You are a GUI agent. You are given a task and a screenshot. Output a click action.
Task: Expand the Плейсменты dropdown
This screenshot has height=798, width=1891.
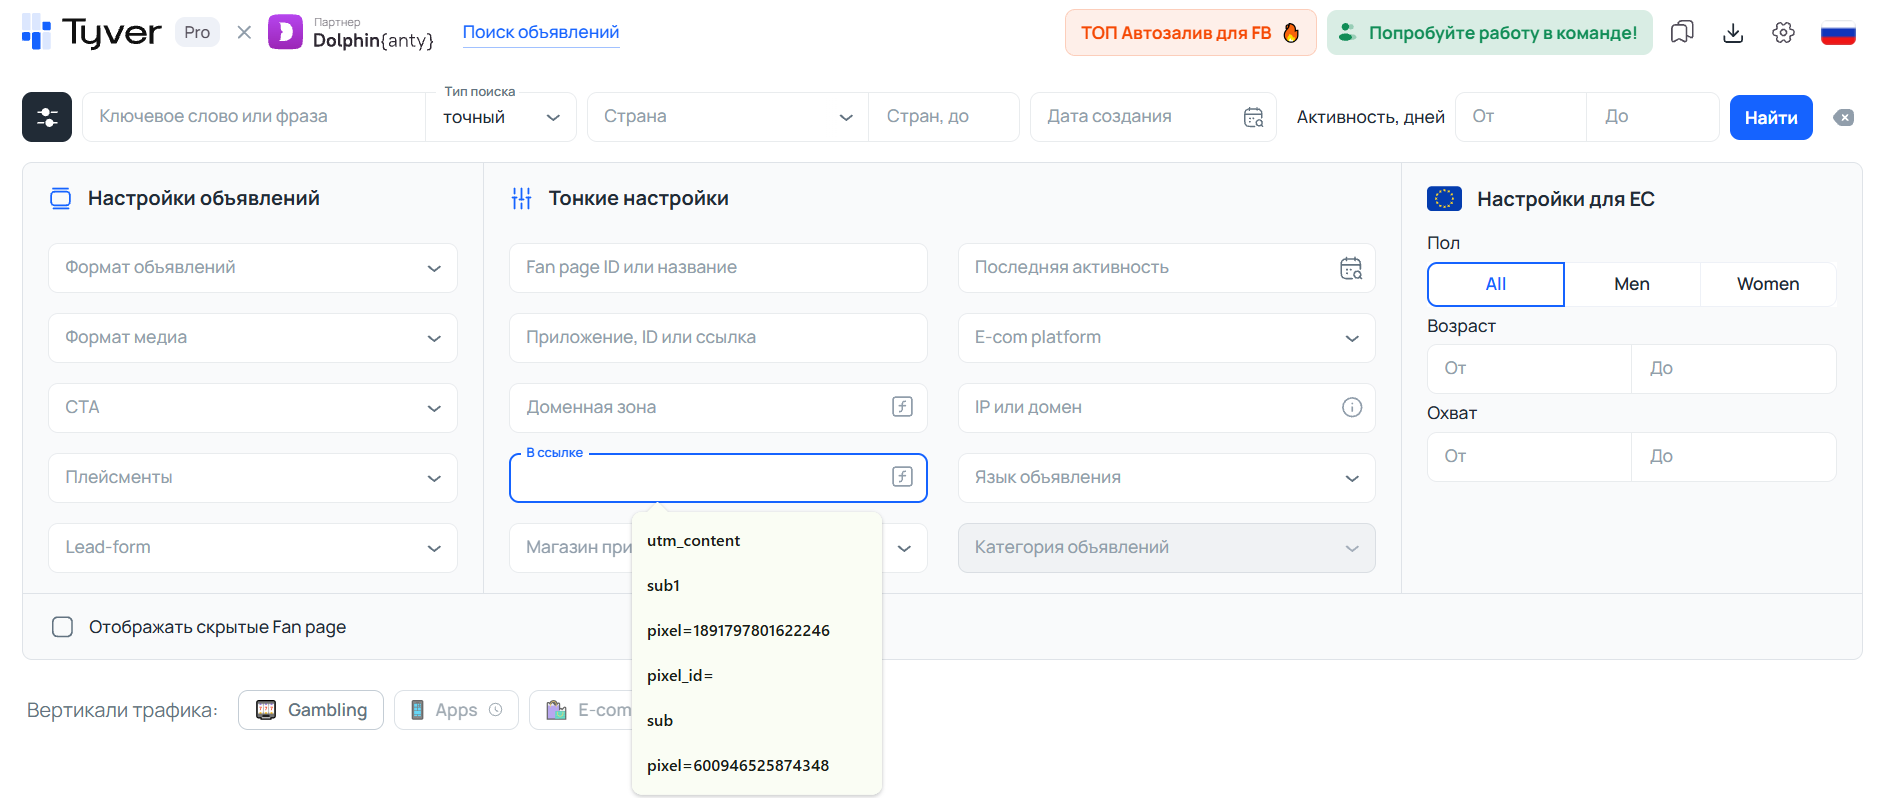tap(253, 478)
